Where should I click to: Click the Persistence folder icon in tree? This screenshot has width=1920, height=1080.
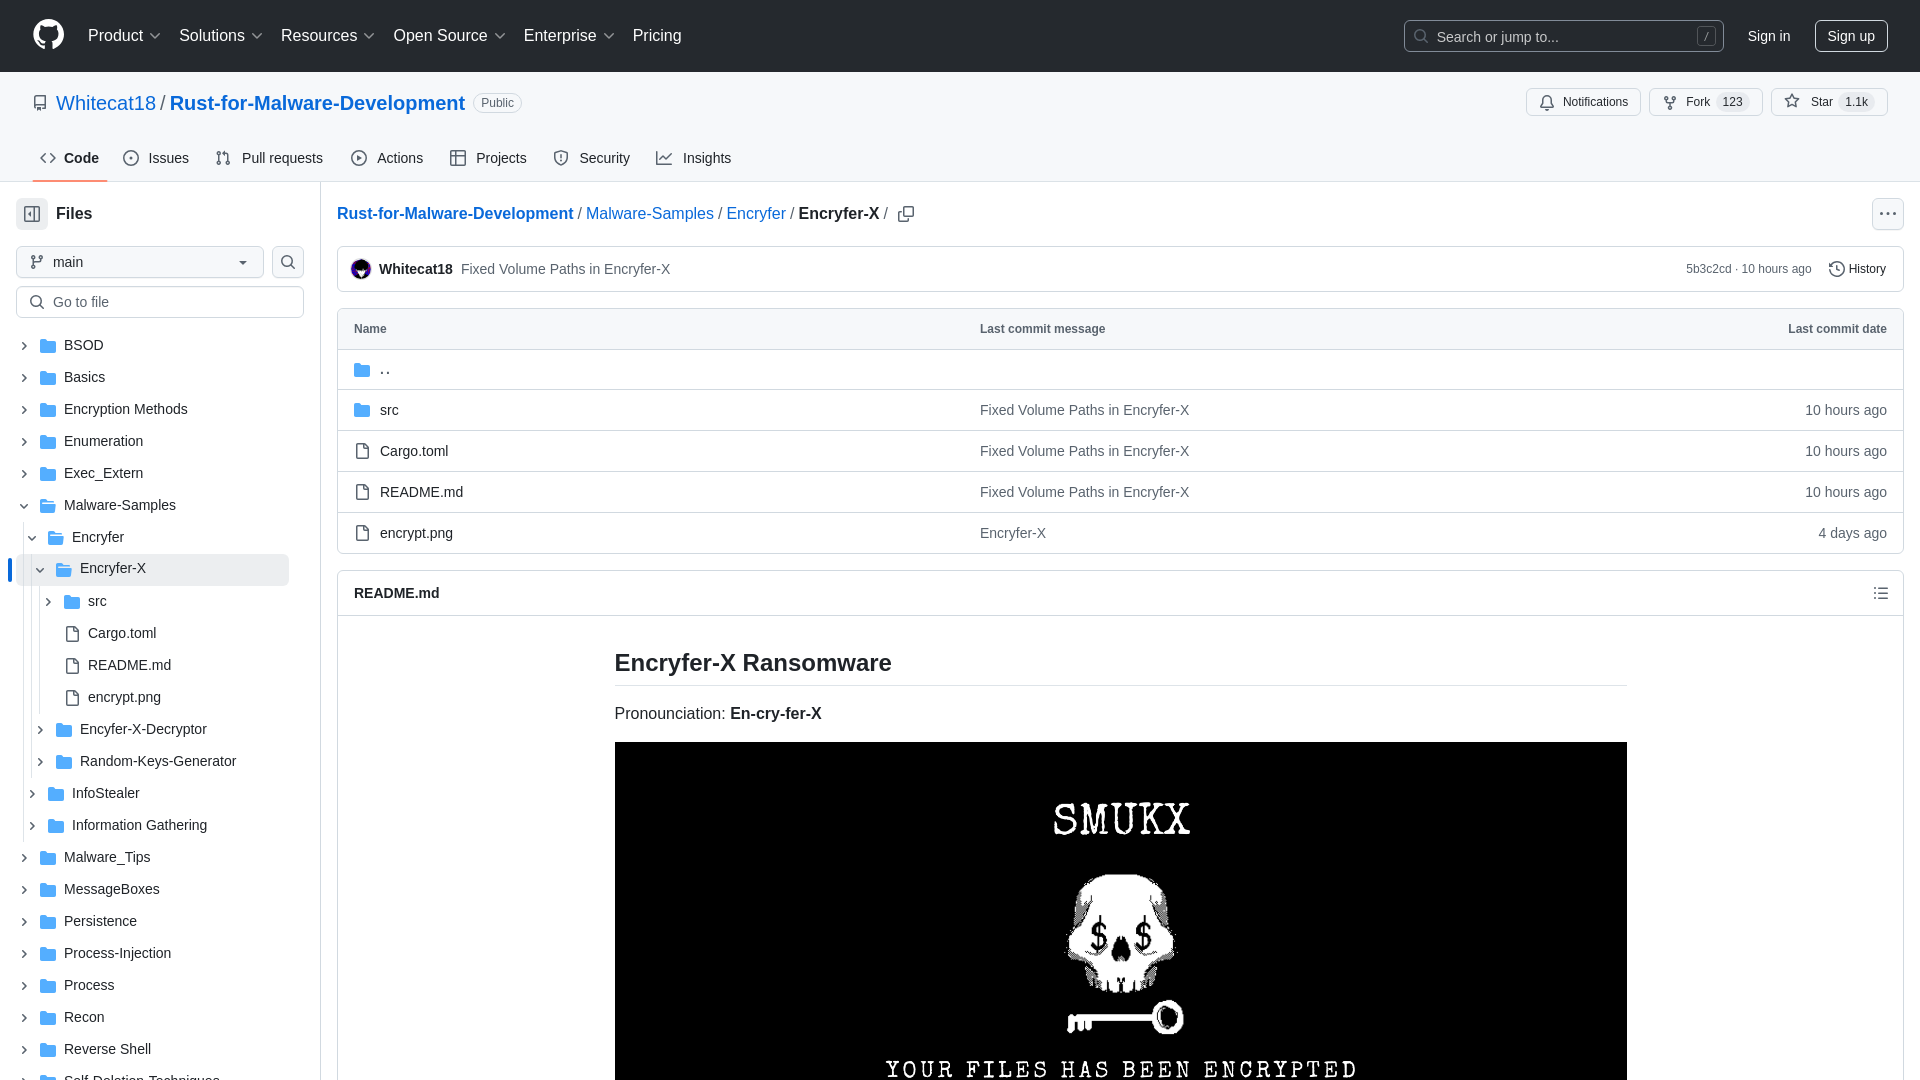click(48, 922)
